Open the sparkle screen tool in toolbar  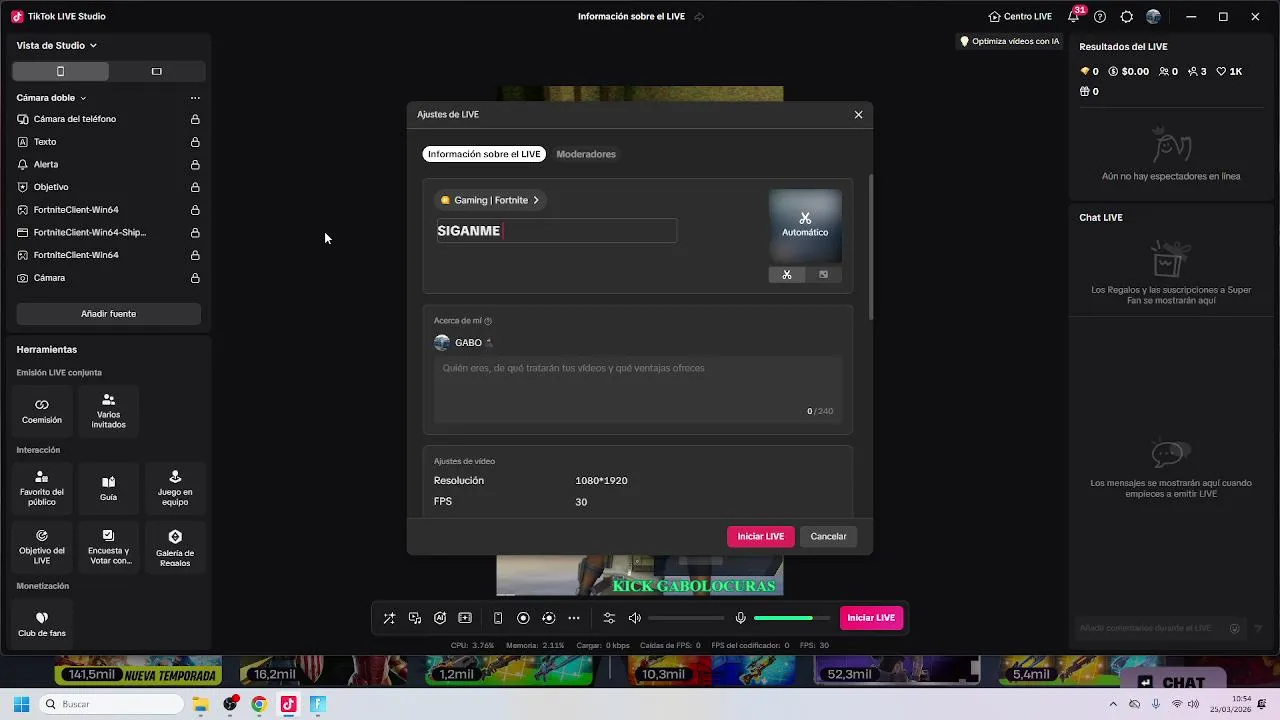tap(465, 618)
